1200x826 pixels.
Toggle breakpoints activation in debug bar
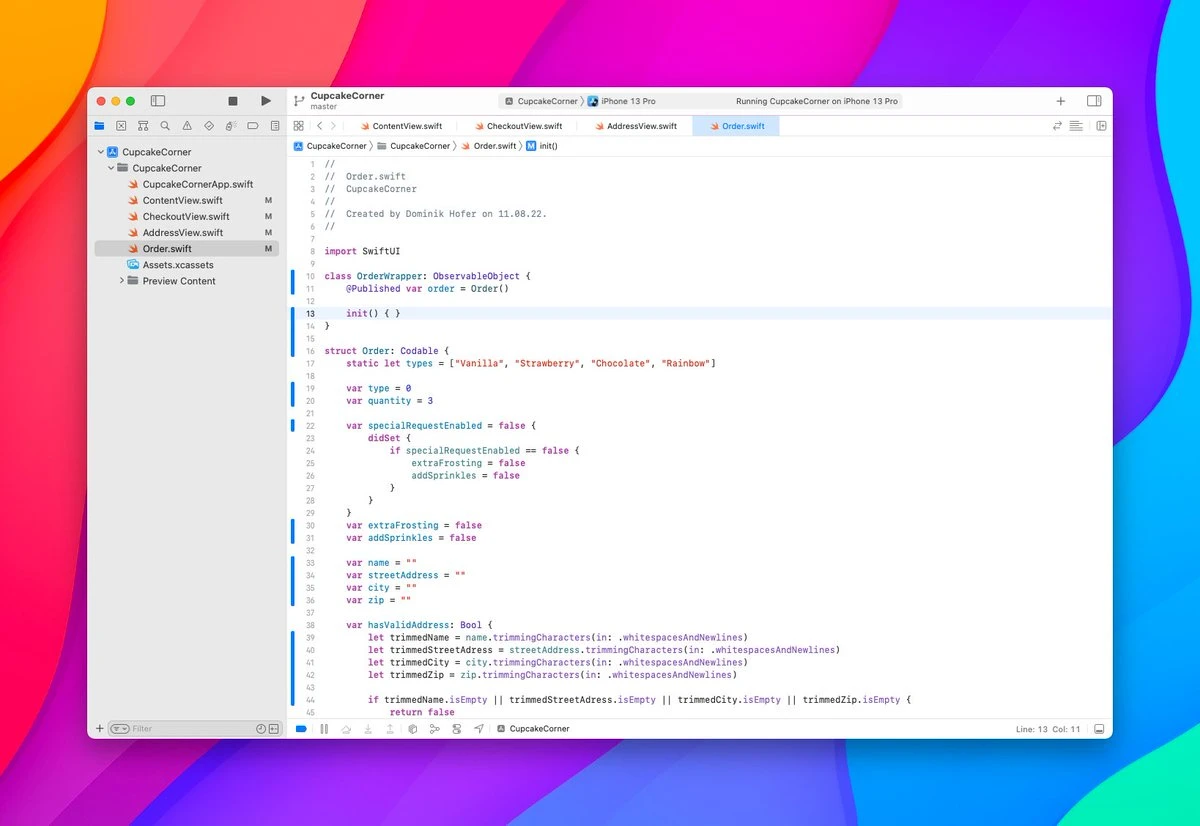point(301,729)
